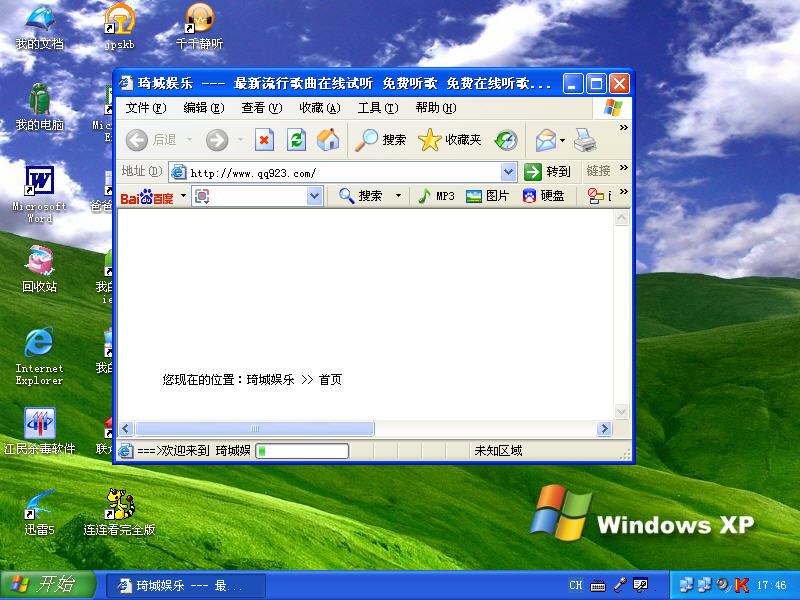The image size is (800, 600).
Task: Open 我的文档 desktop icon
Action: click(40, 27)
